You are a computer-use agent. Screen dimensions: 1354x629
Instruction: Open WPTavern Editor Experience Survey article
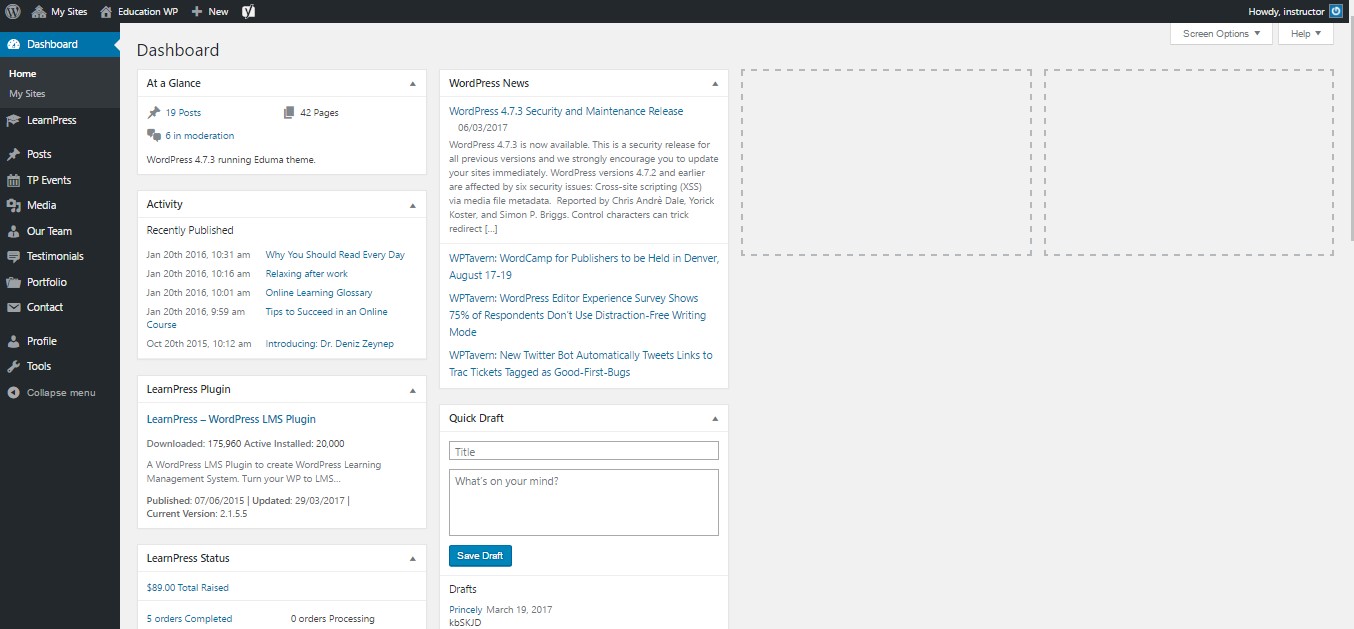click(x=578, y=315)
